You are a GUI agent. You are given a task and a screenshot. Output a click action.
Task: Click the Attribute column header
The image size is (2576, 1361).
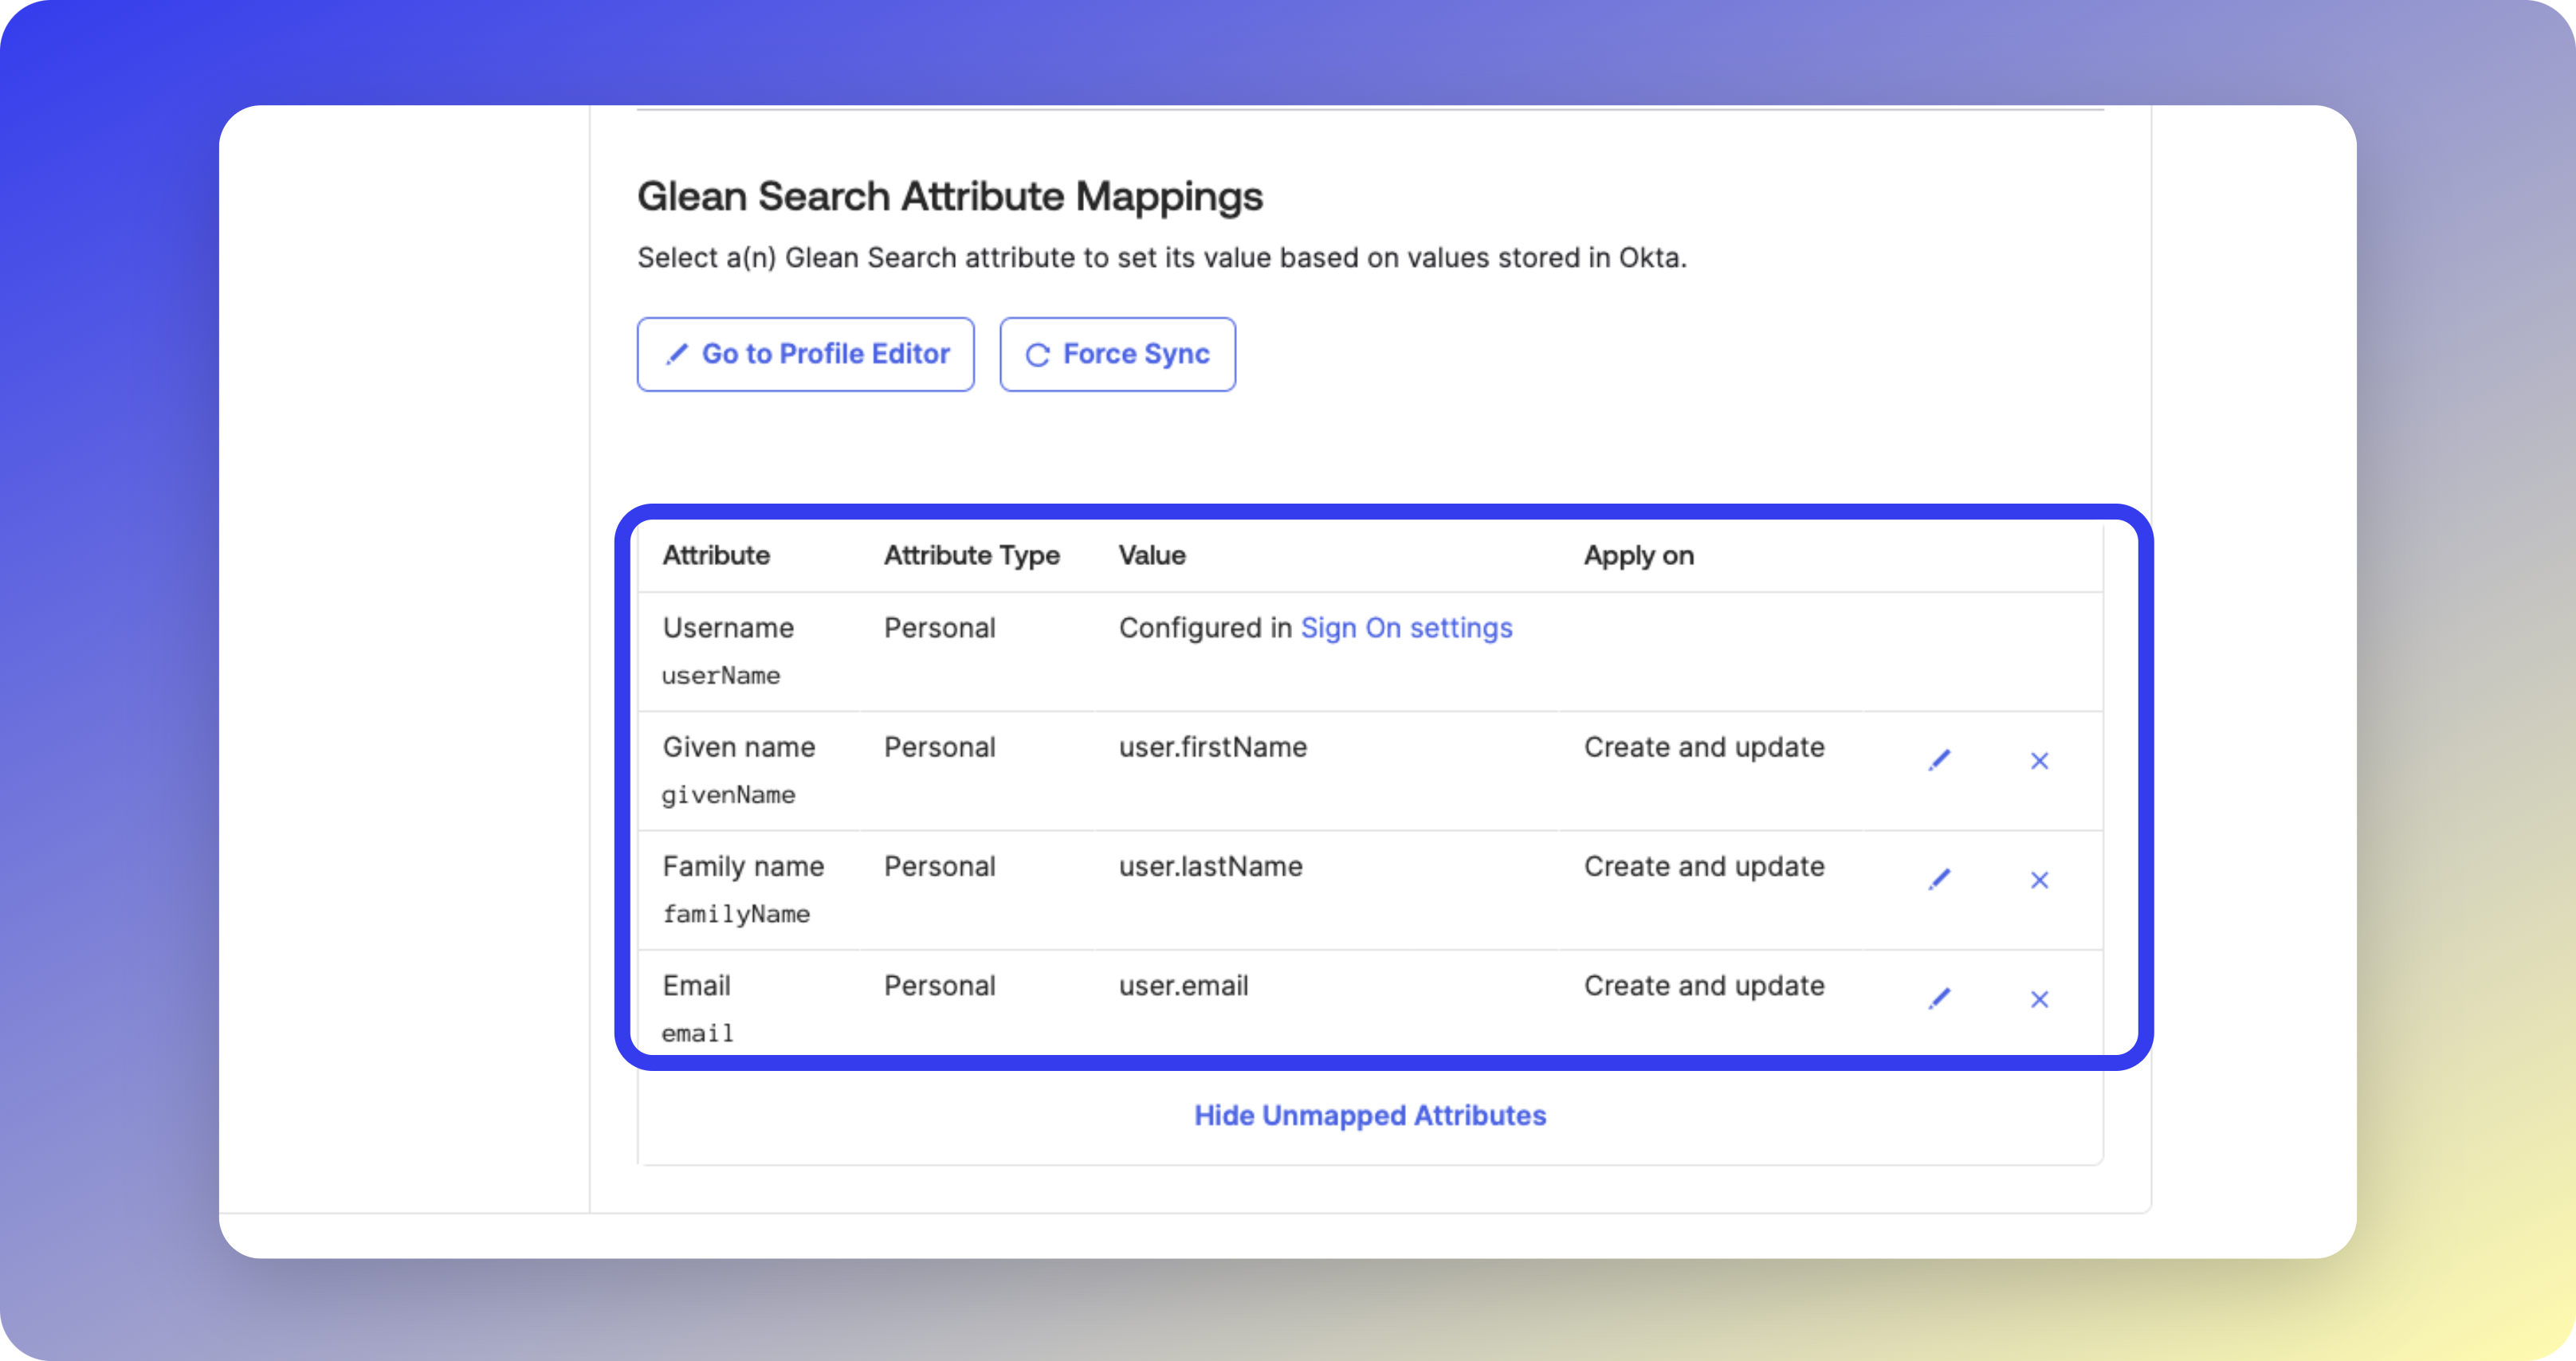716,555
